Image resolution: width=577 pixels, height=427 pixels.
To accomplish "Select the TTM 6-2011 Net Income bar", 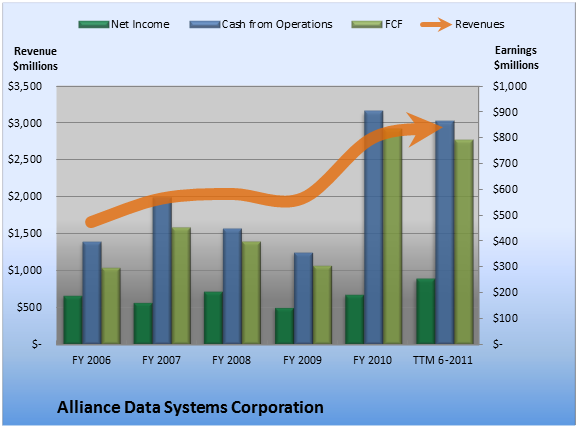I will [x=425, y=311].
